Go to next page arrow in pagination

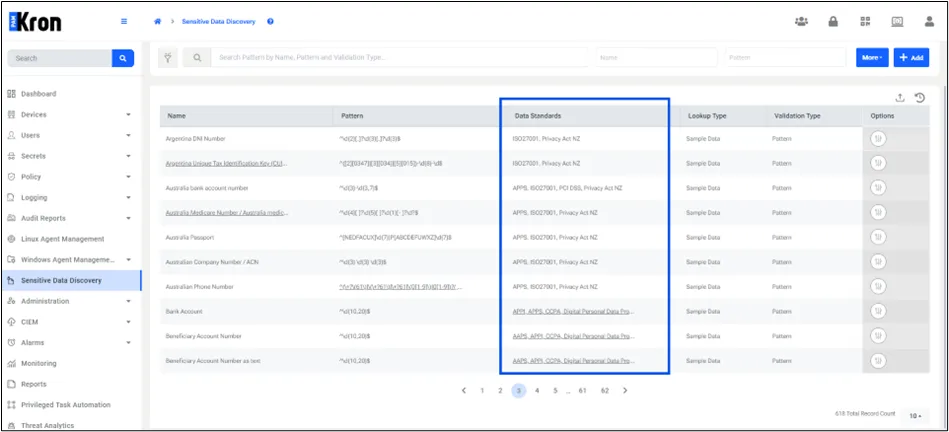[625, 391]
